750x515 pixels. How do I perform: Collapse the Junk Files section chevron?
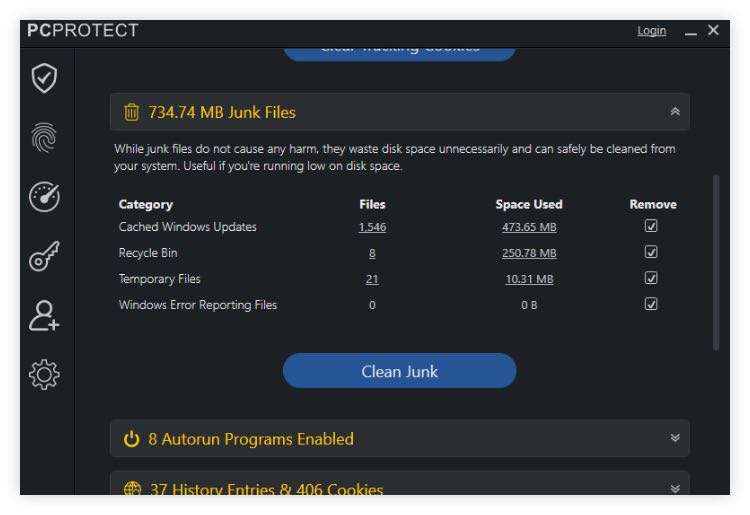(x=675, y=111)
